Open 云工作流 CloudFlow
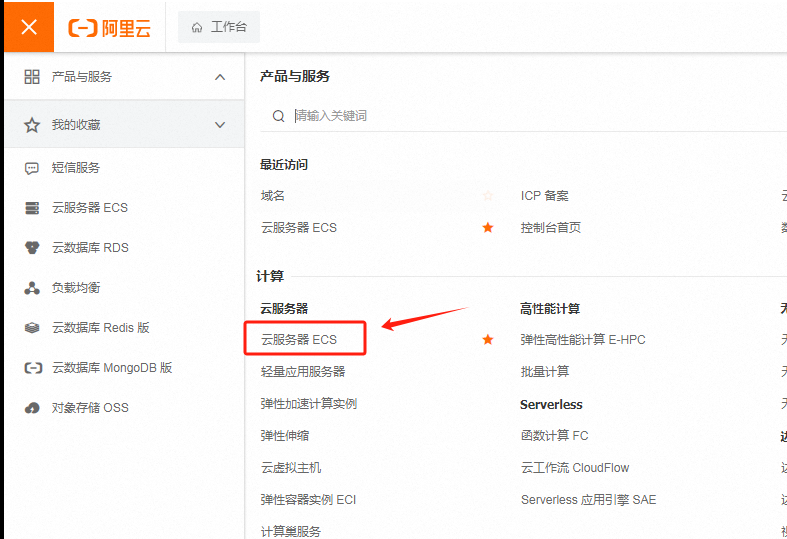Screen dimensions: 787x539 click(x=575, y=468)
